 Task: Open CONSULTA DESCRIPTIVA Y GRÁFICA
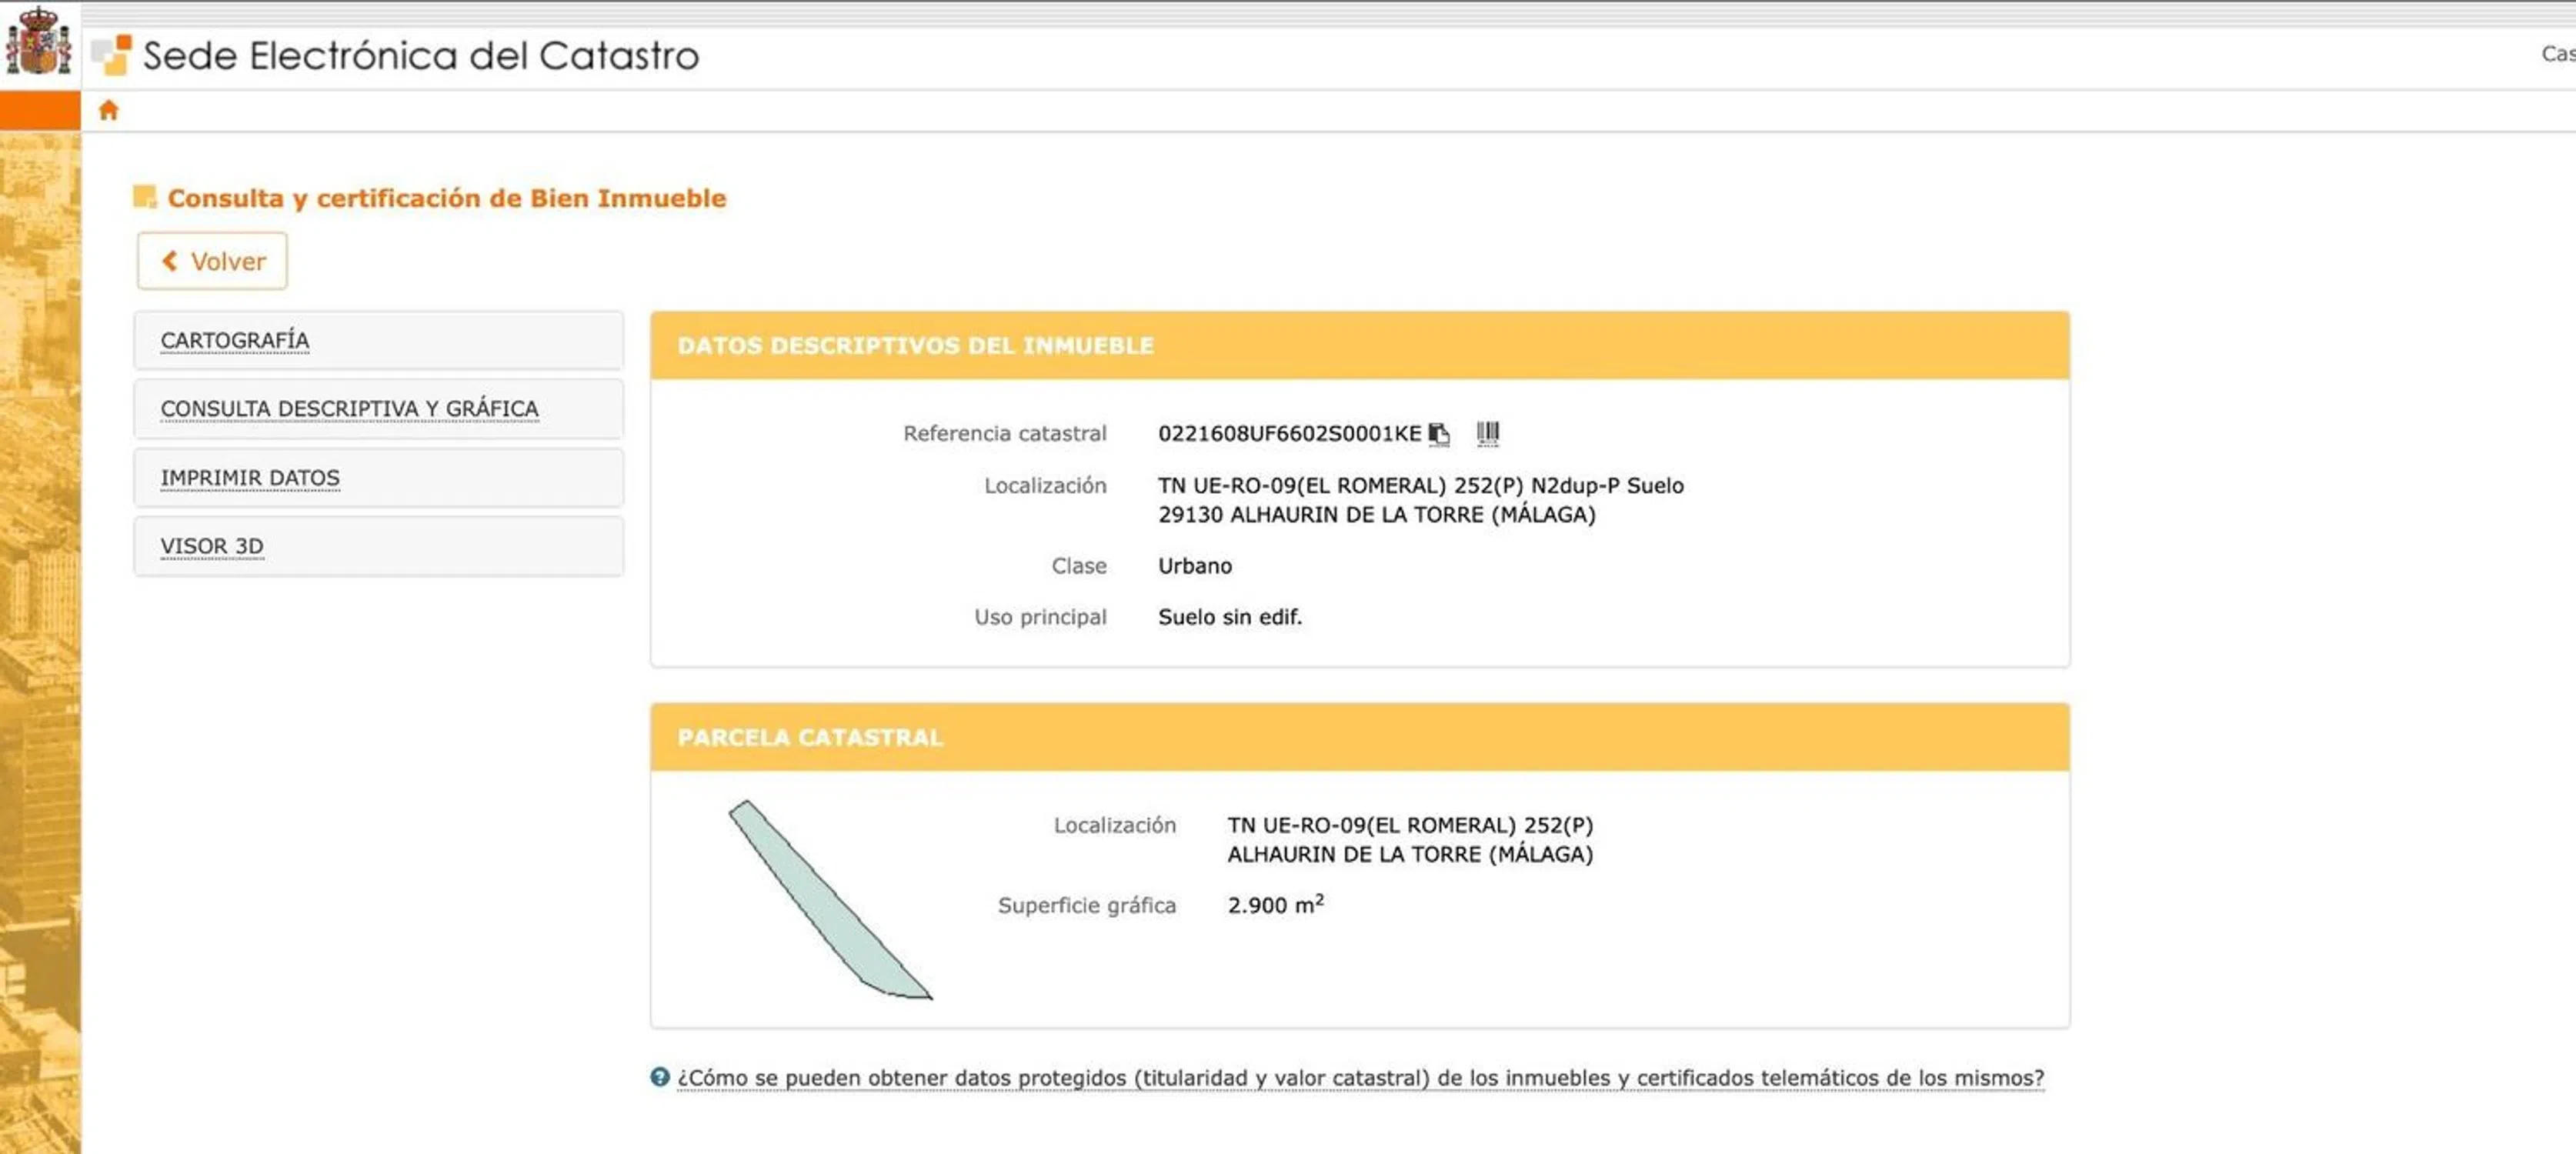(x=349, y=409)
